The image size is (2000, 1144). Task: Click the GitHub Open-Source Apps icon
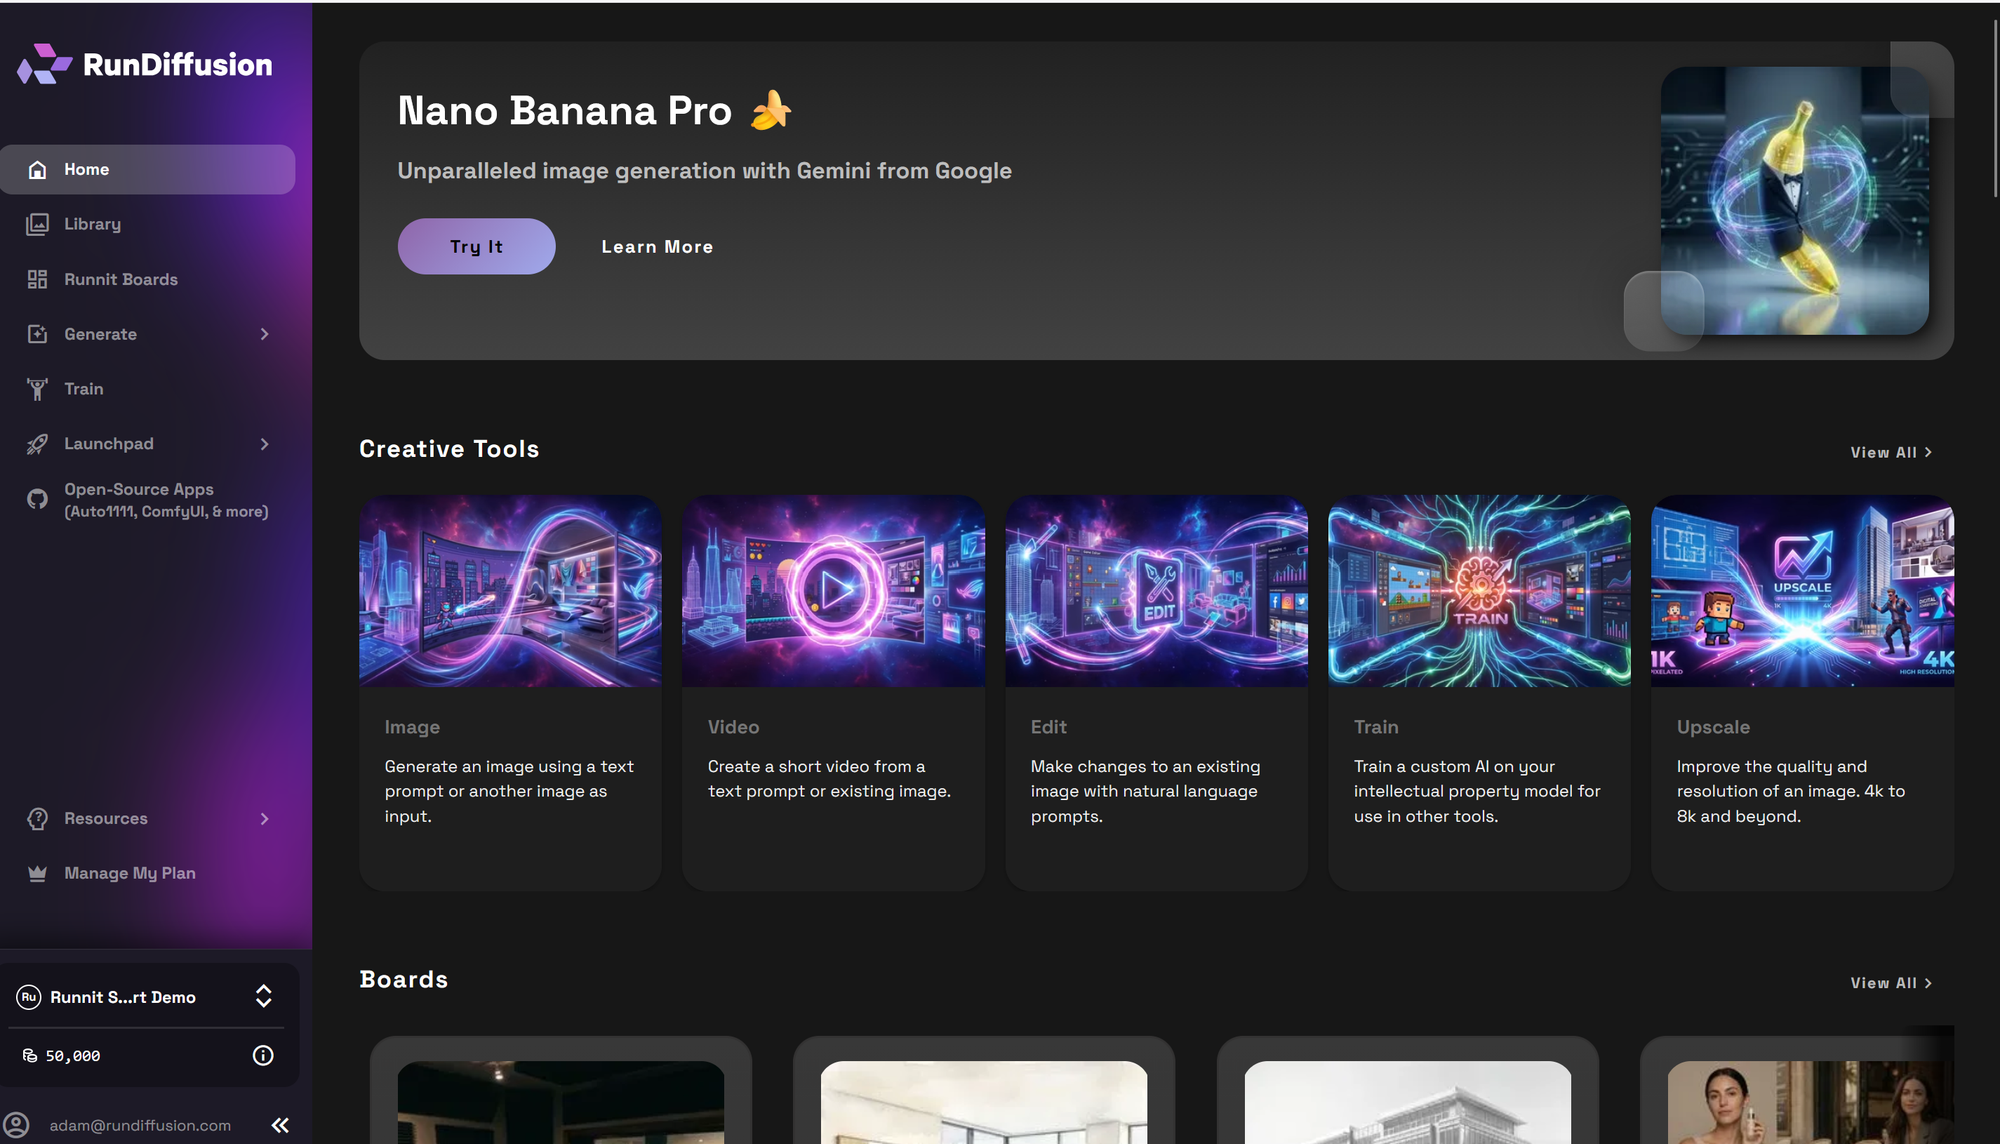(x=37, y=499)
